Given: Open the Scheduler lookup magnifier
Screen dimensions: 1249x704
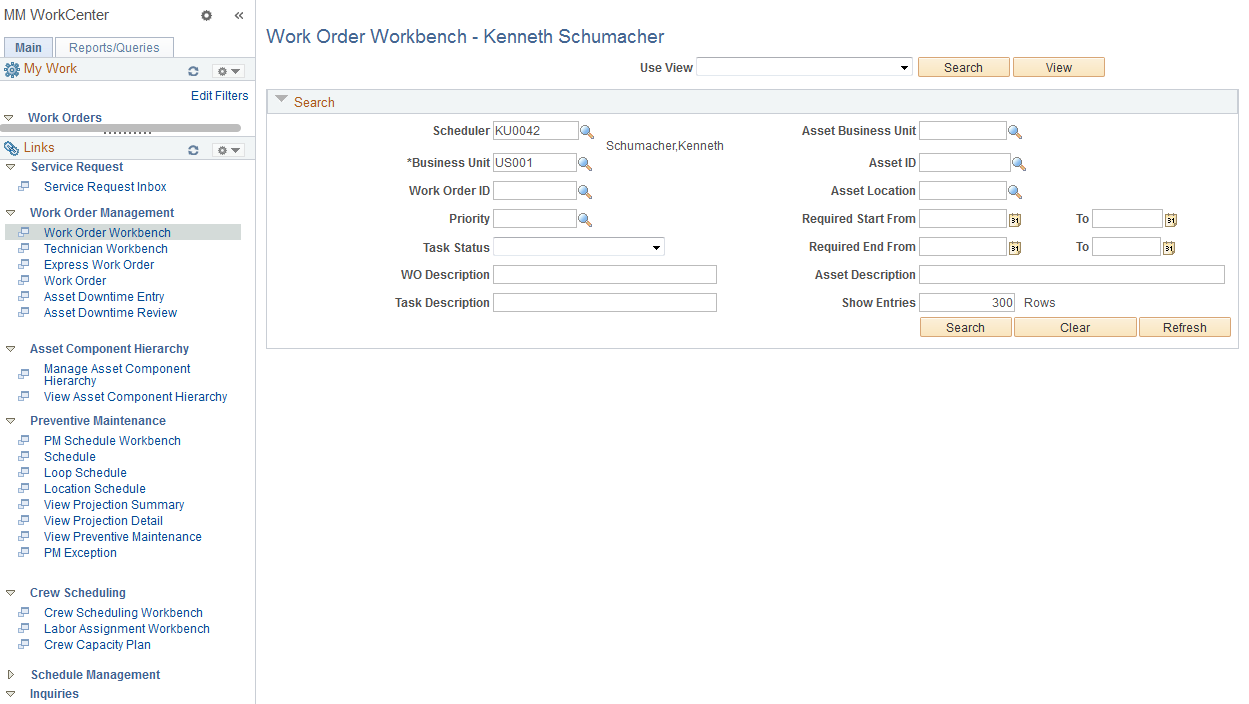Looking at the screenshot, I should [x=587, y=132].
